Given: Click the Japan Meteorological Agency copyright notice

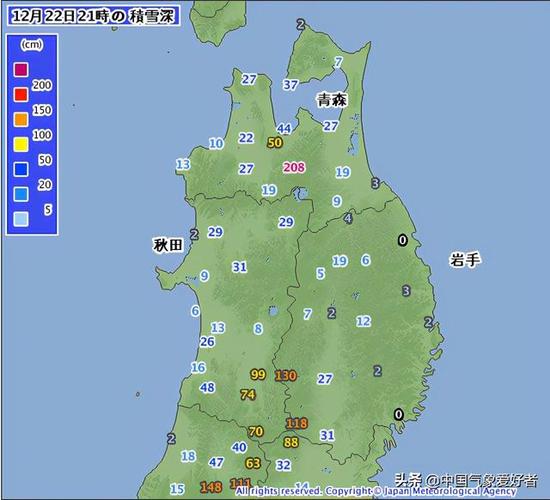Looking at the screenshot, I should point(376,491).
